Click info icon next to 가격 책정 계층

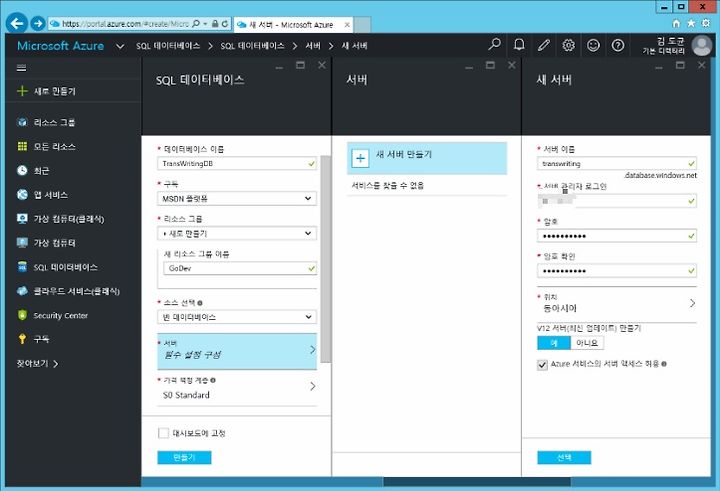pyautogui.click(x=213, y=380)
